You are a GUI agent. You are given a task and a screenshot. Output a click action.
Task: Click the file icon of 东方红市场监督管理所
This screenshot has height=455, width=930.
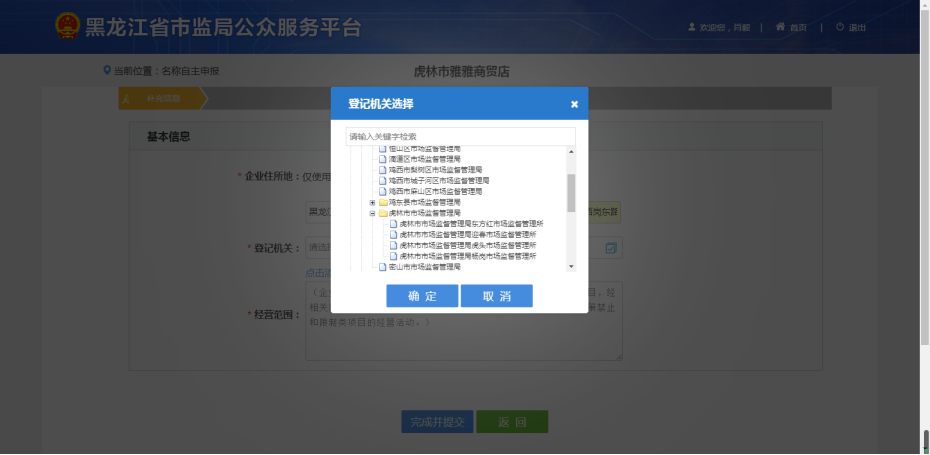pyautogui.click(x=394, y=224)
